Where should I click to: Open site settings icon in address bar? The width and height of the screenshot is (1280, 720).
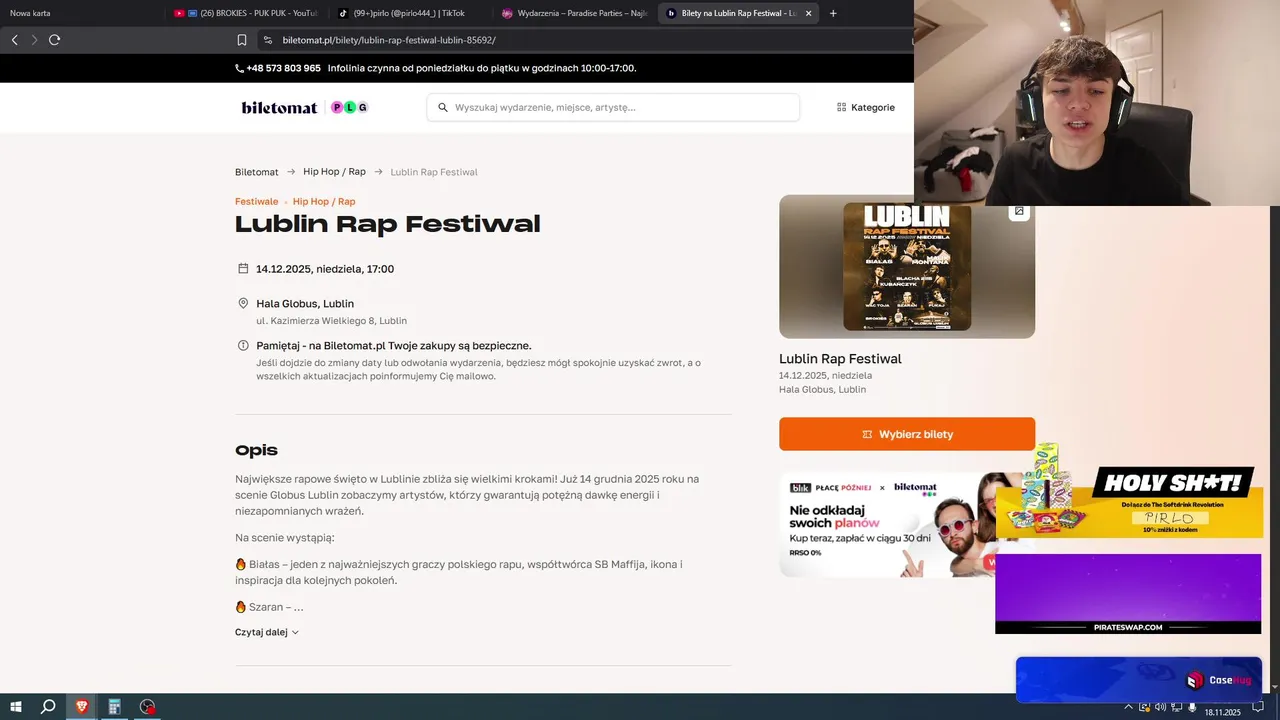pyautogui.click(x=267, y=40)
